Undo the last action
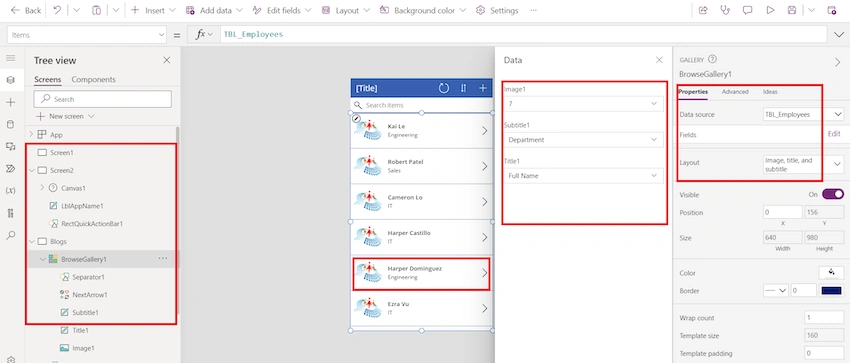Screen dimensions: 850x363 tap(58, 10)
